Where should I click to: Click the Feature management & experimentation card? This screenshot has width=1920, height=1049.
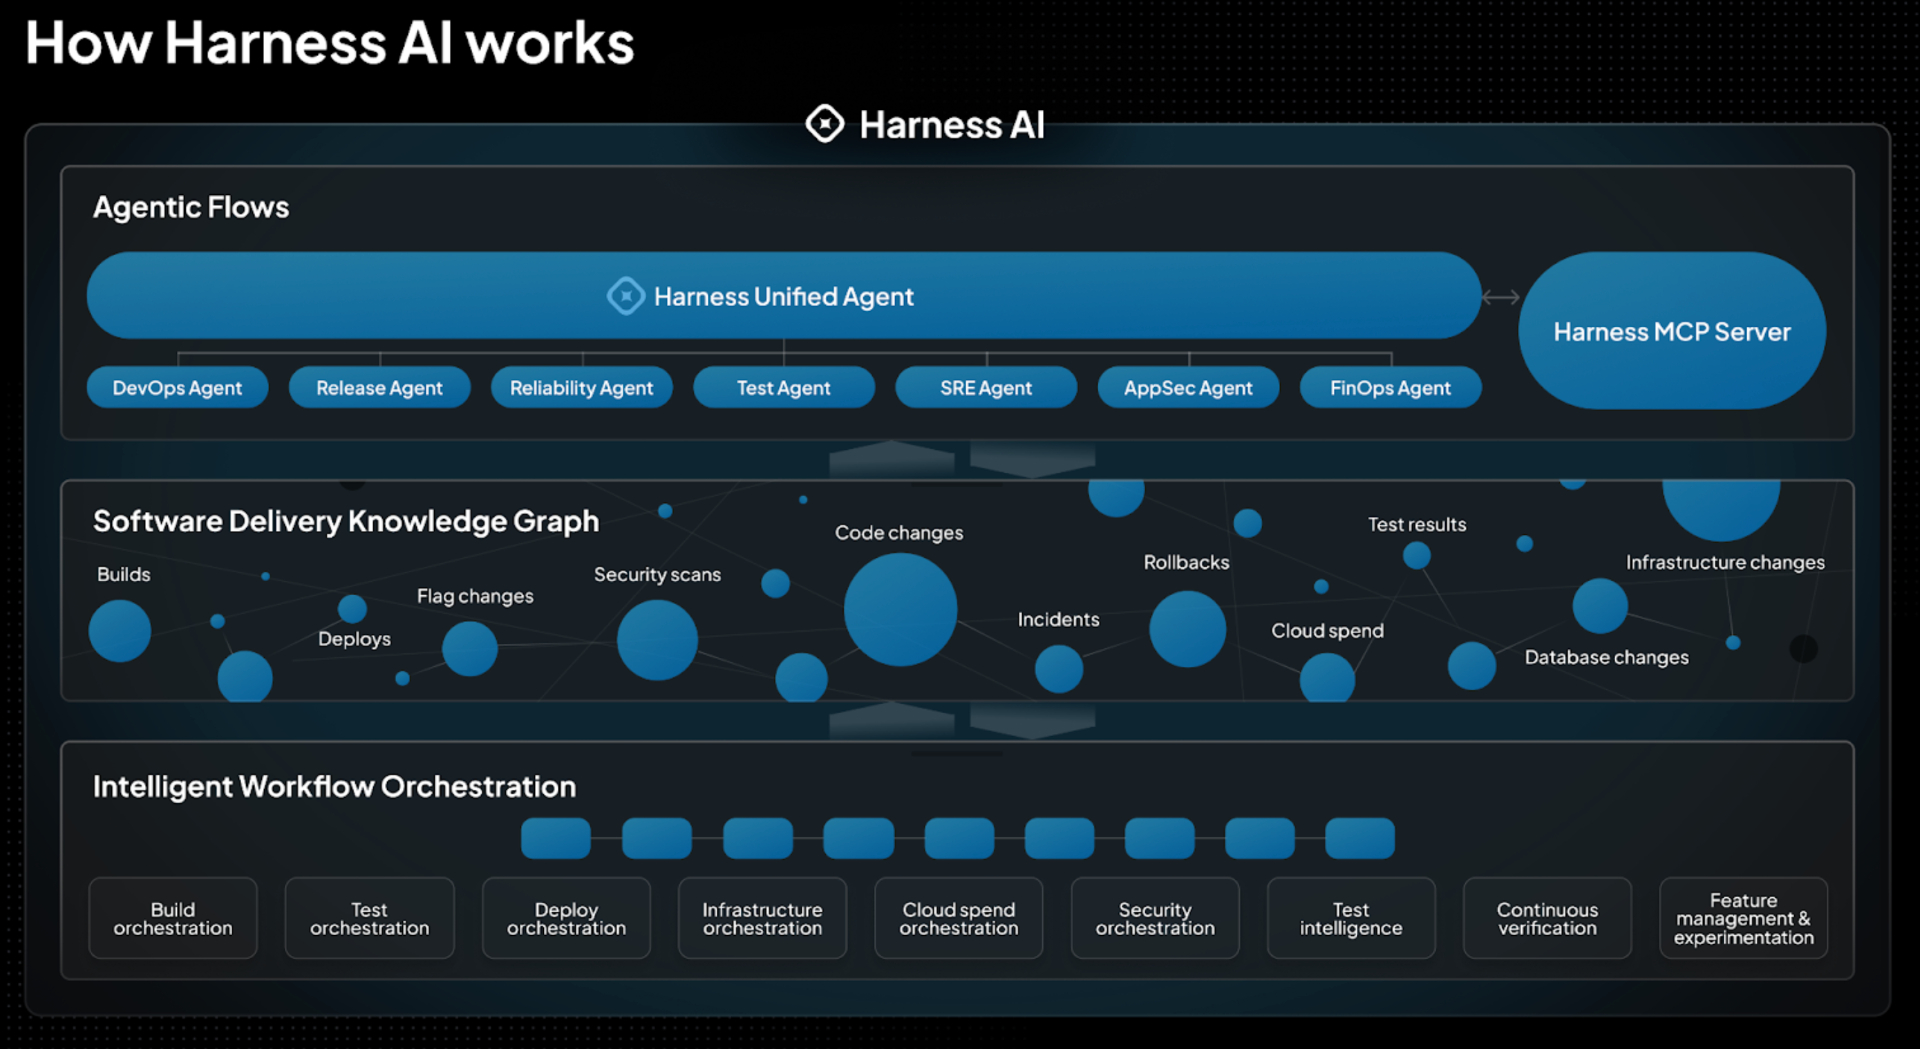(1743, 918)
